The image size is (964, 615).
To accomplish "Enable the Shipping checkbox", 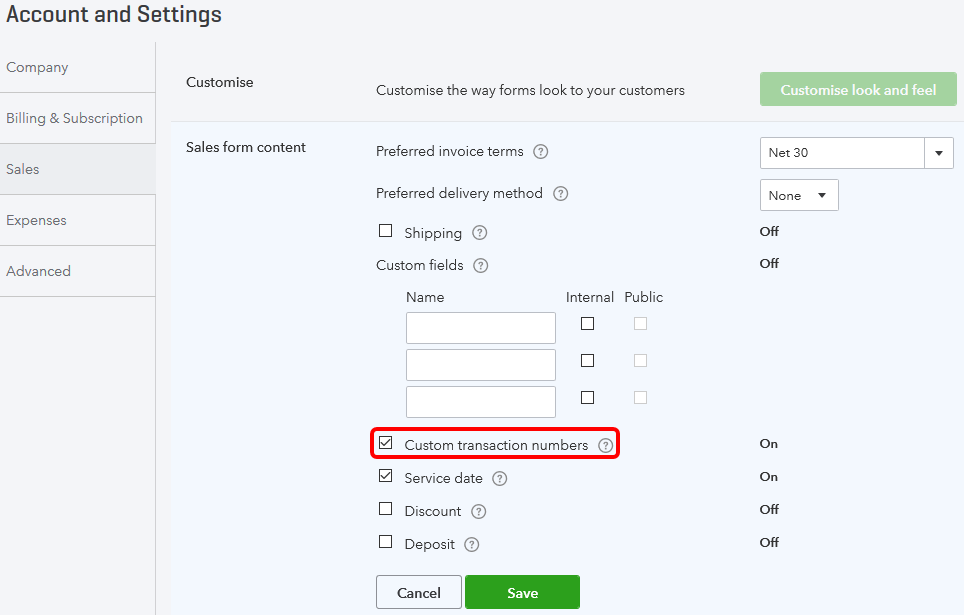I will (386, 231).
